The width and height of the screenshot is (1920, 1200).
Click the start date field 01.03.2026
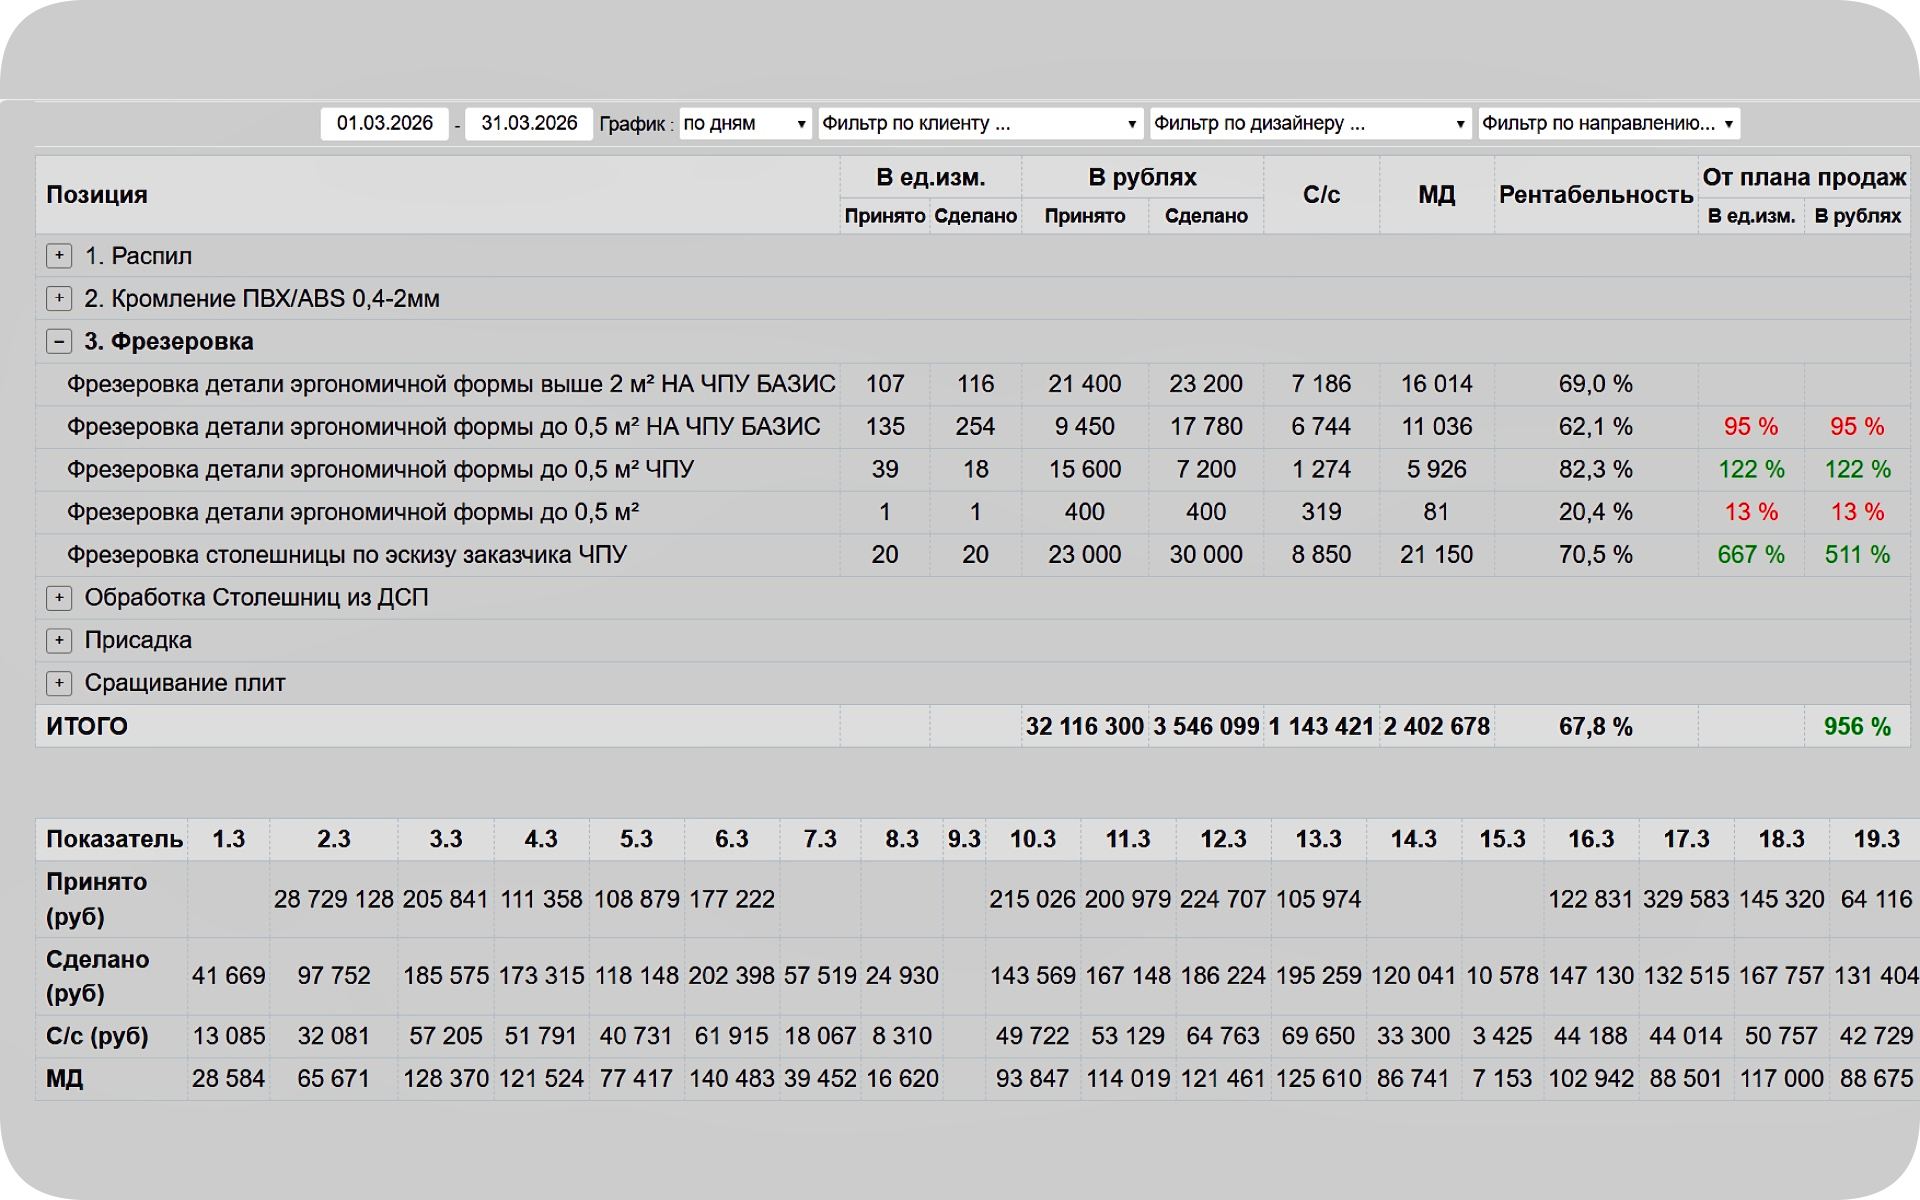(384, 124)
